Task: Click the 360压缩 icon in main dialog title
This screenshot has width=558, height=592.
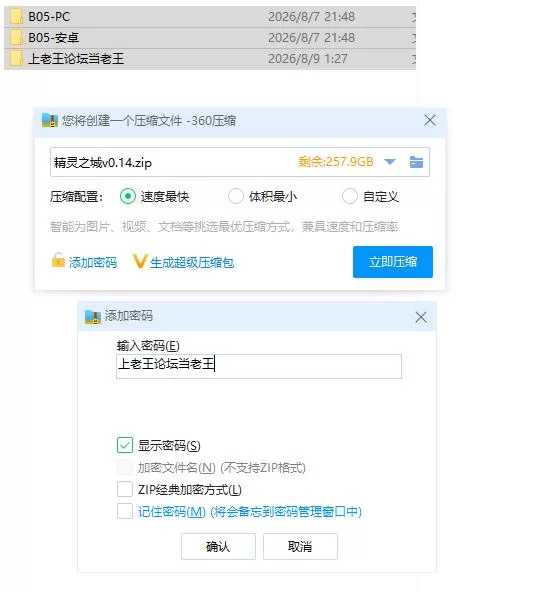Action: pos(49,120)
